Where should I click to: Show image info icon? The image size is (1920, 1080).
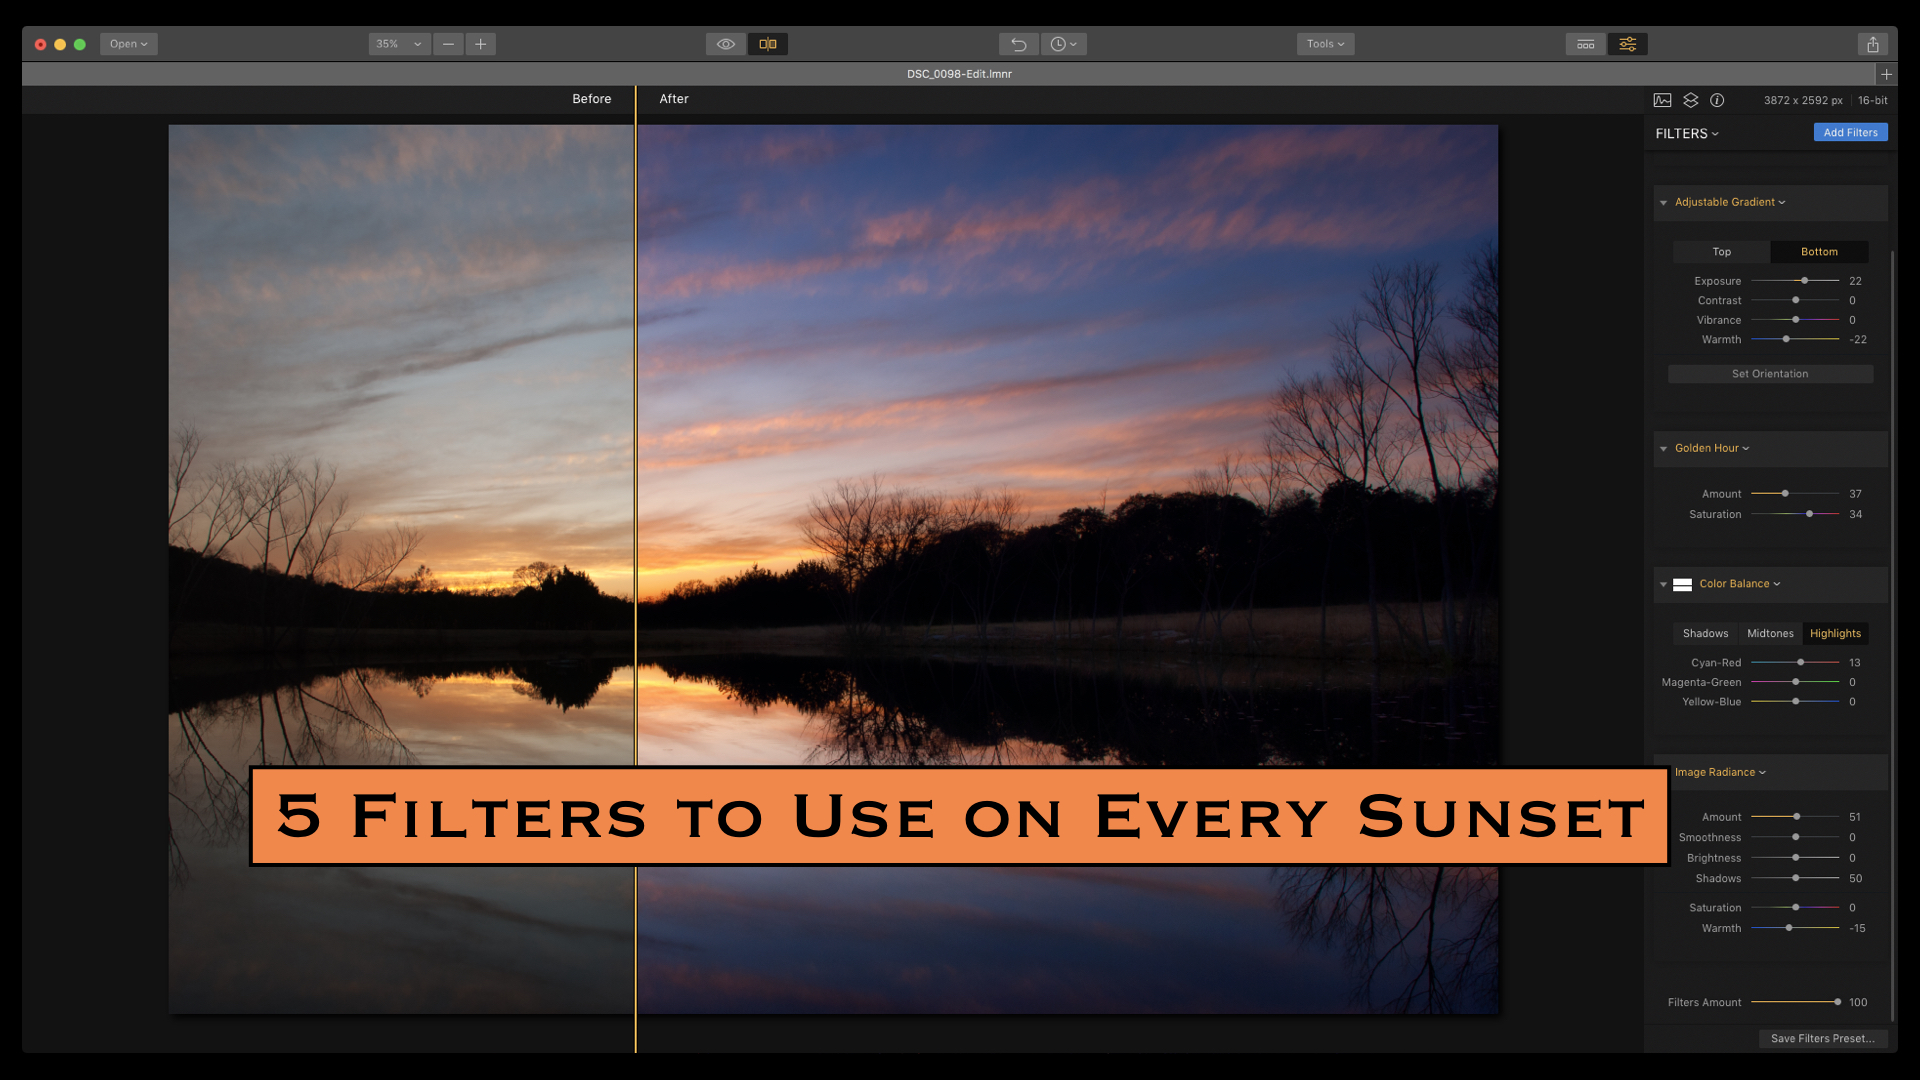[x=1717, y=100]
